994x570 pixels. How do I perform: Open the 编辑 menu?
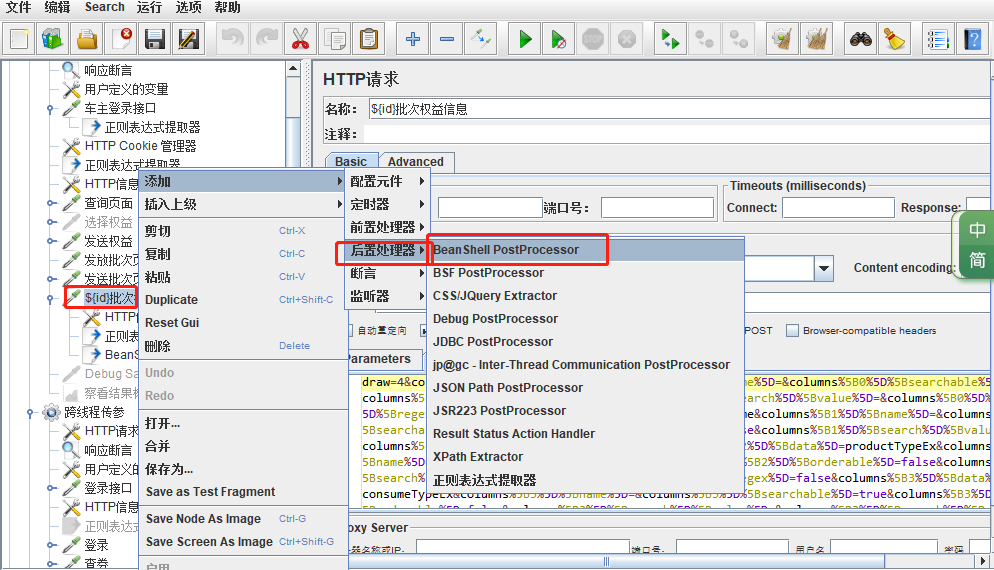point(58,8)
